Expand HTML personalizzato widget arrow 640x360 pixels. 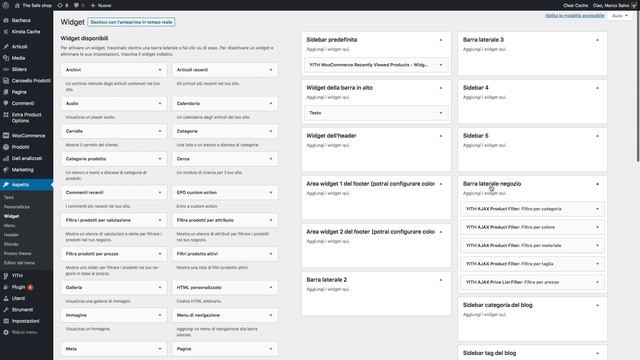pos(271,287)
